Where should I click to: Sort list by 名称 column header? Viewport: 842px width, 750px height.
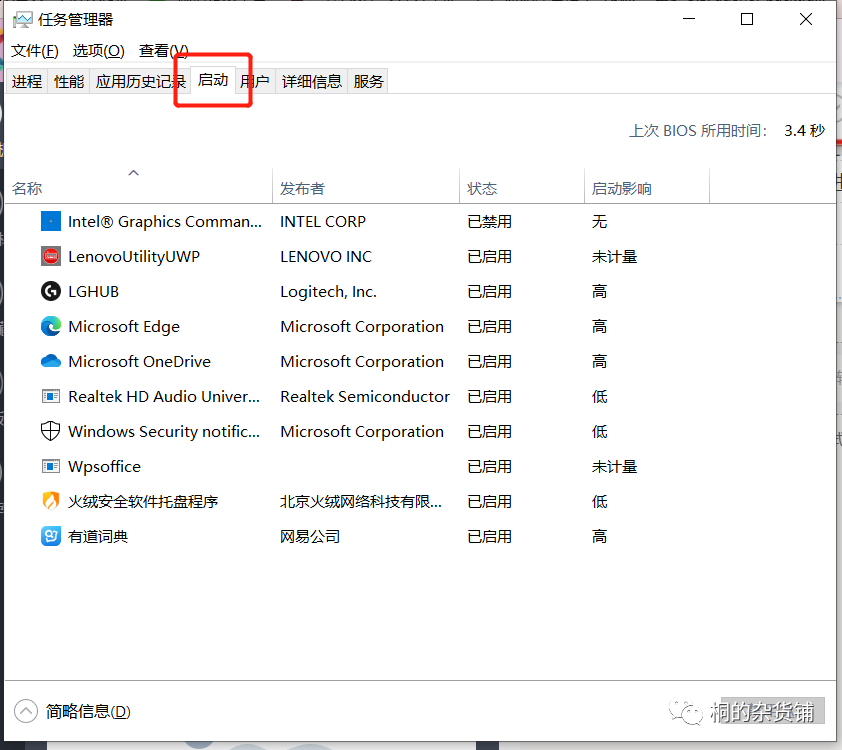point(28,188)
